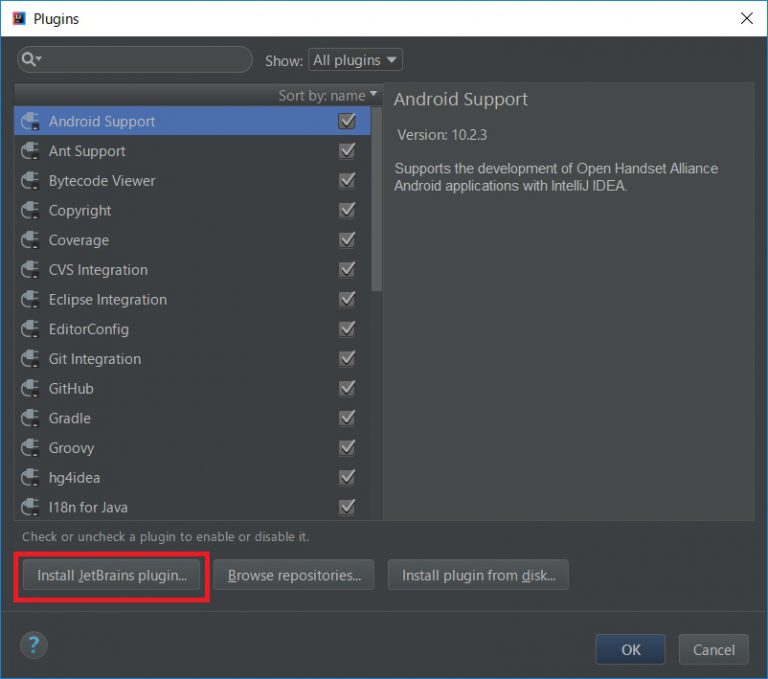Select Eclipse Integration in the plugin list
This screenshot has width=768, height=679.
[x=108, y=300]
